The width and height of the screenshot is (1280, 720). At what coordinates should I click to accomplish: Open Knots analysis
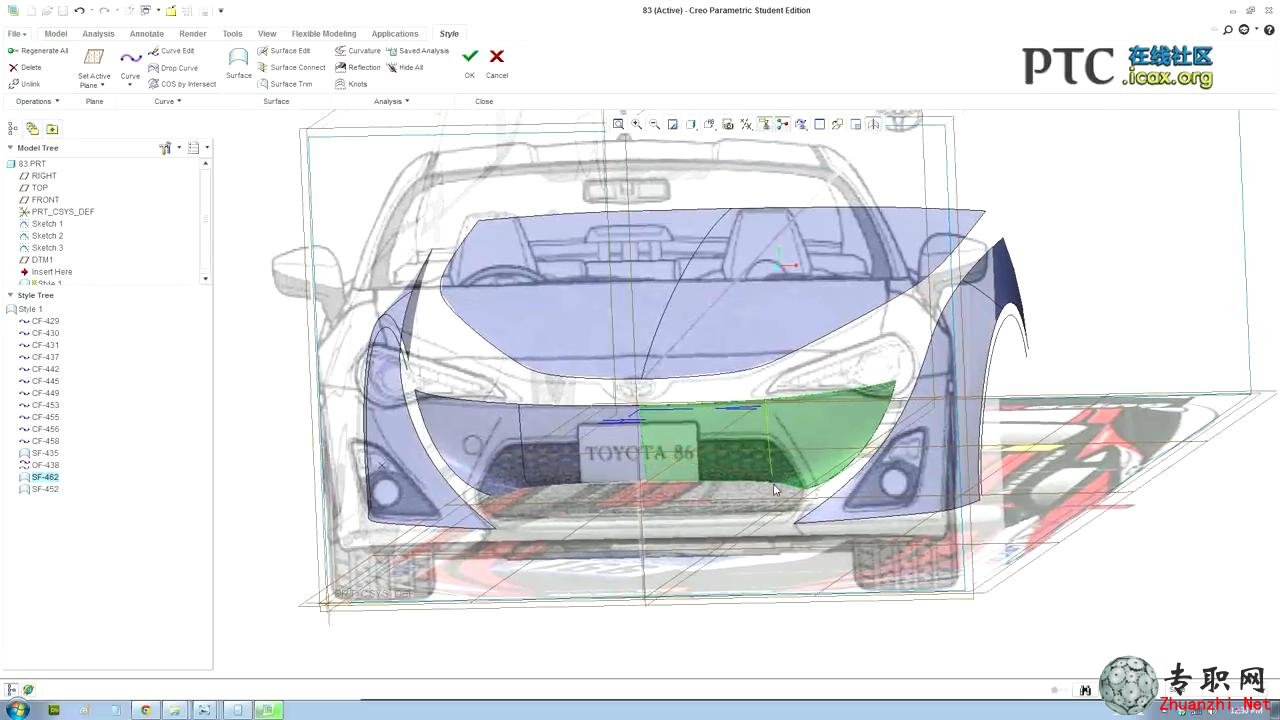pos(351,84)
